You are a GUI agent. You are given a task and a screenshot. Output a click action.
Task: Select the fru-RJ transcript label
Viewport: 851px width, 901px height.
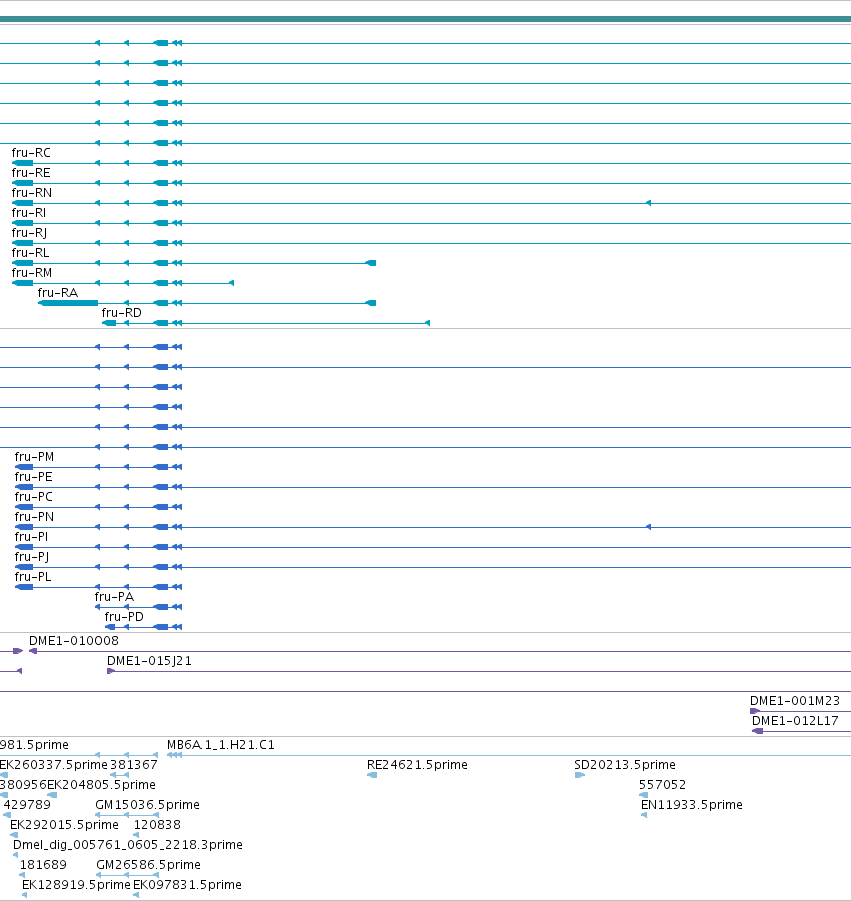(29, 233)
